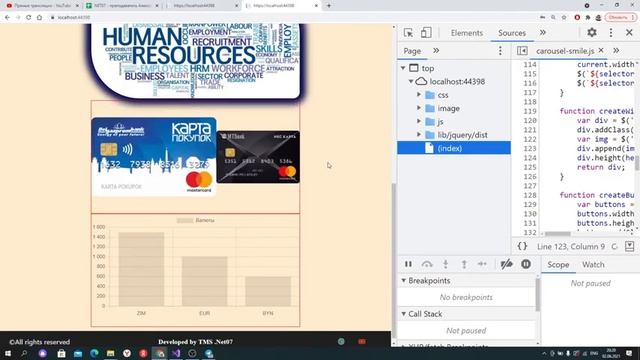
Task: Step into next function call
Action: [446, 264]
